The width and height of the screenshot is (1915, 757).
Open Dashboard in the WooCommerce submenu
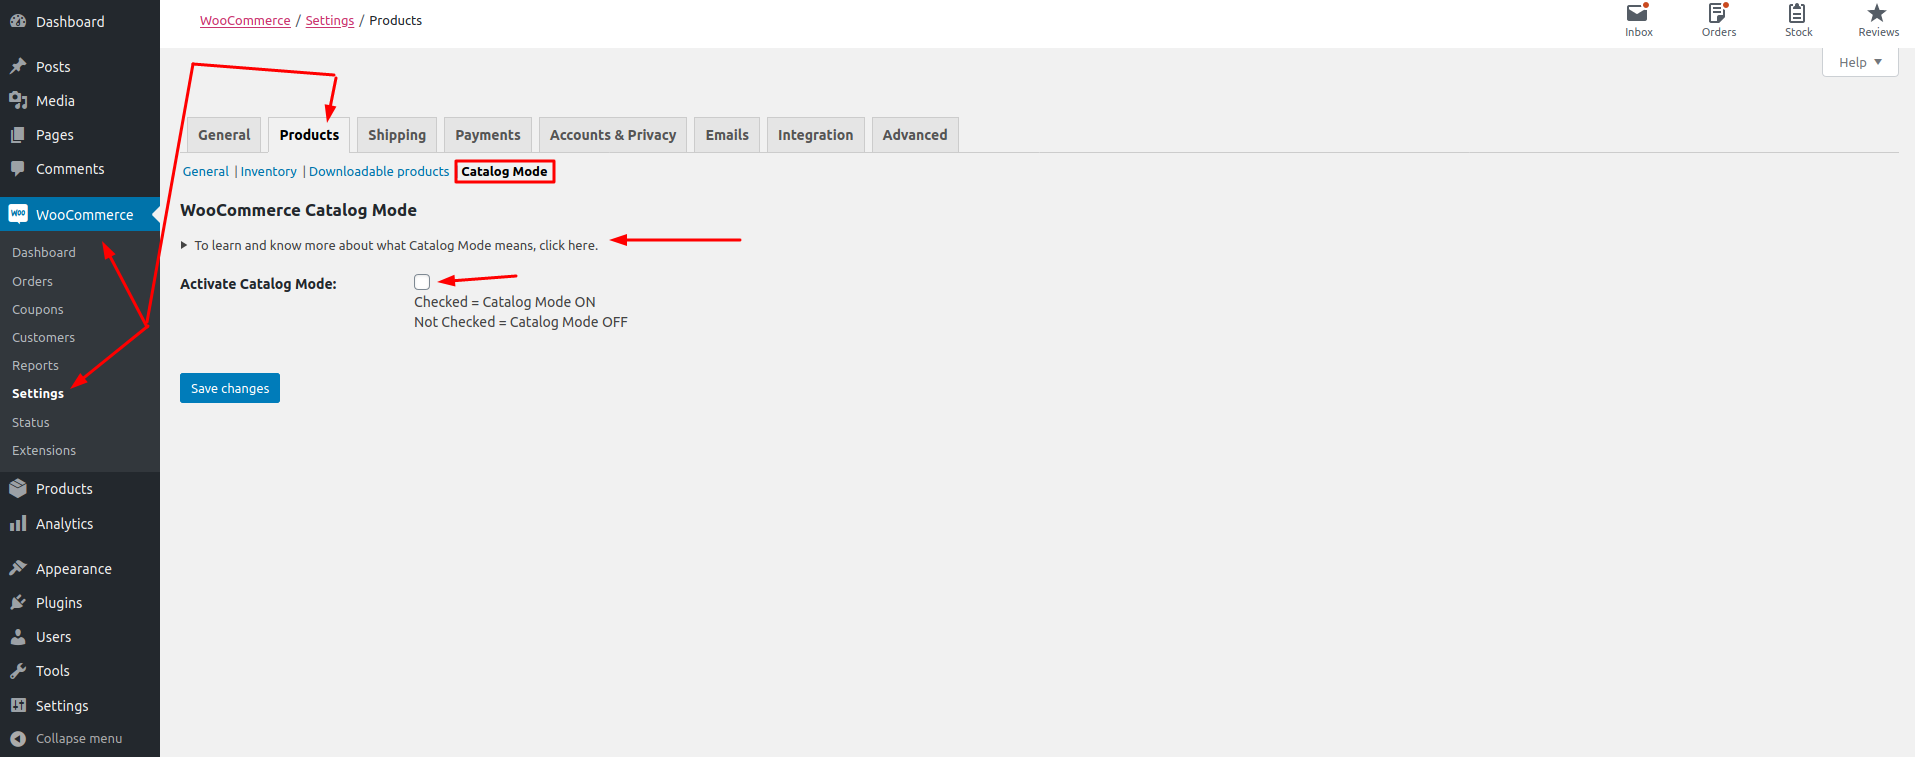click(x=44, y=252)
